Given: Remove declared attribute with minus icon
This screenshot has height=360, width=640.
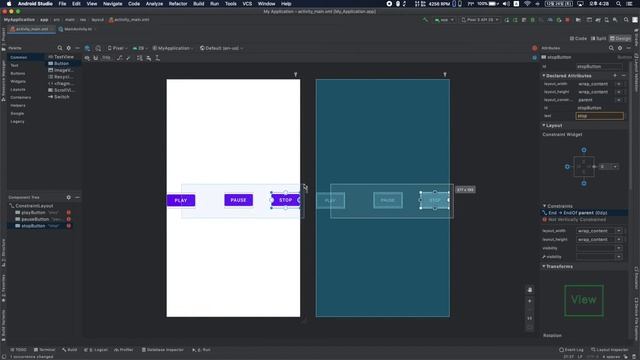Looking at the screenshot, I should click(624, 76).
